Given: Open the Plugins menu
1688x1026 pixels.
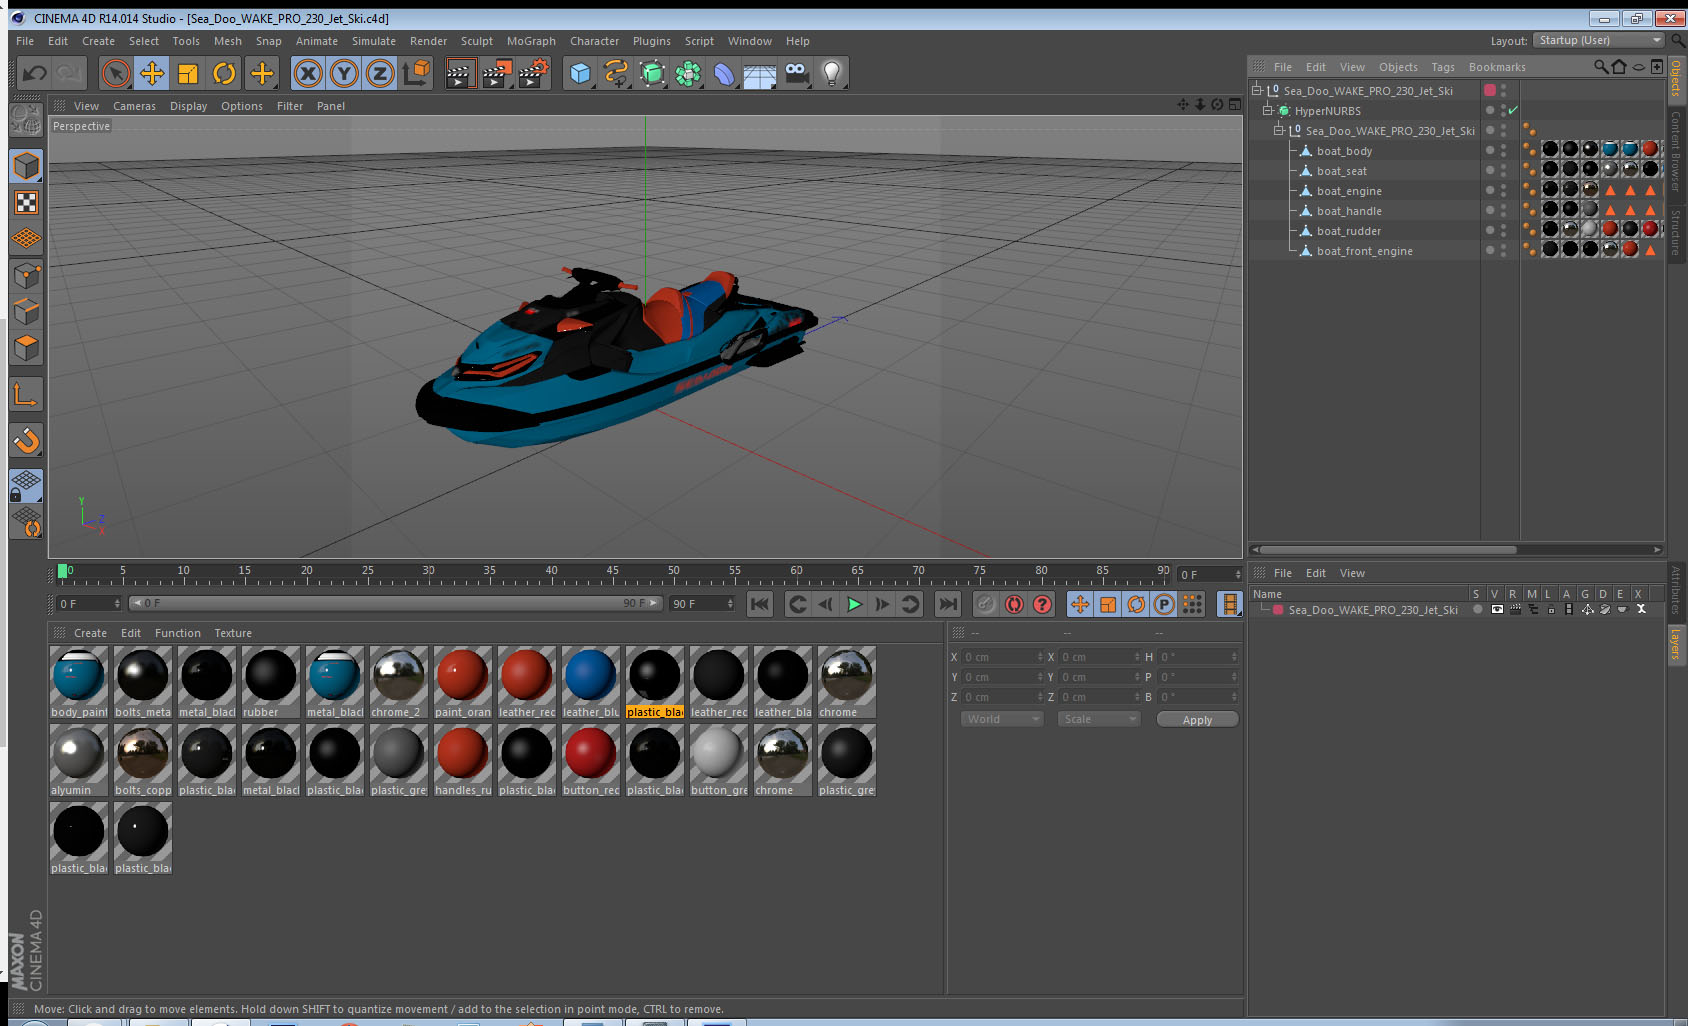Looking at the screenshot, I should click(651, 41).
